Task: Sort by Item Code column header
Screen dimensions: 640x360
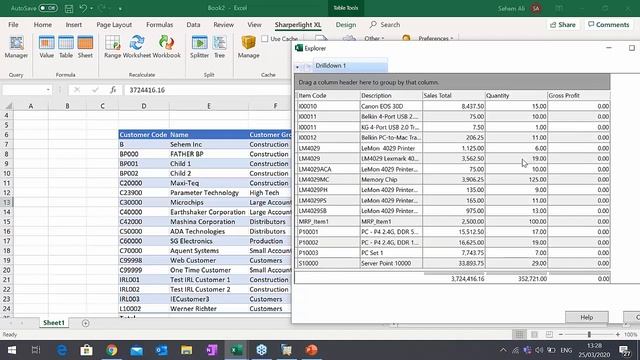Action: click(328, 95)
